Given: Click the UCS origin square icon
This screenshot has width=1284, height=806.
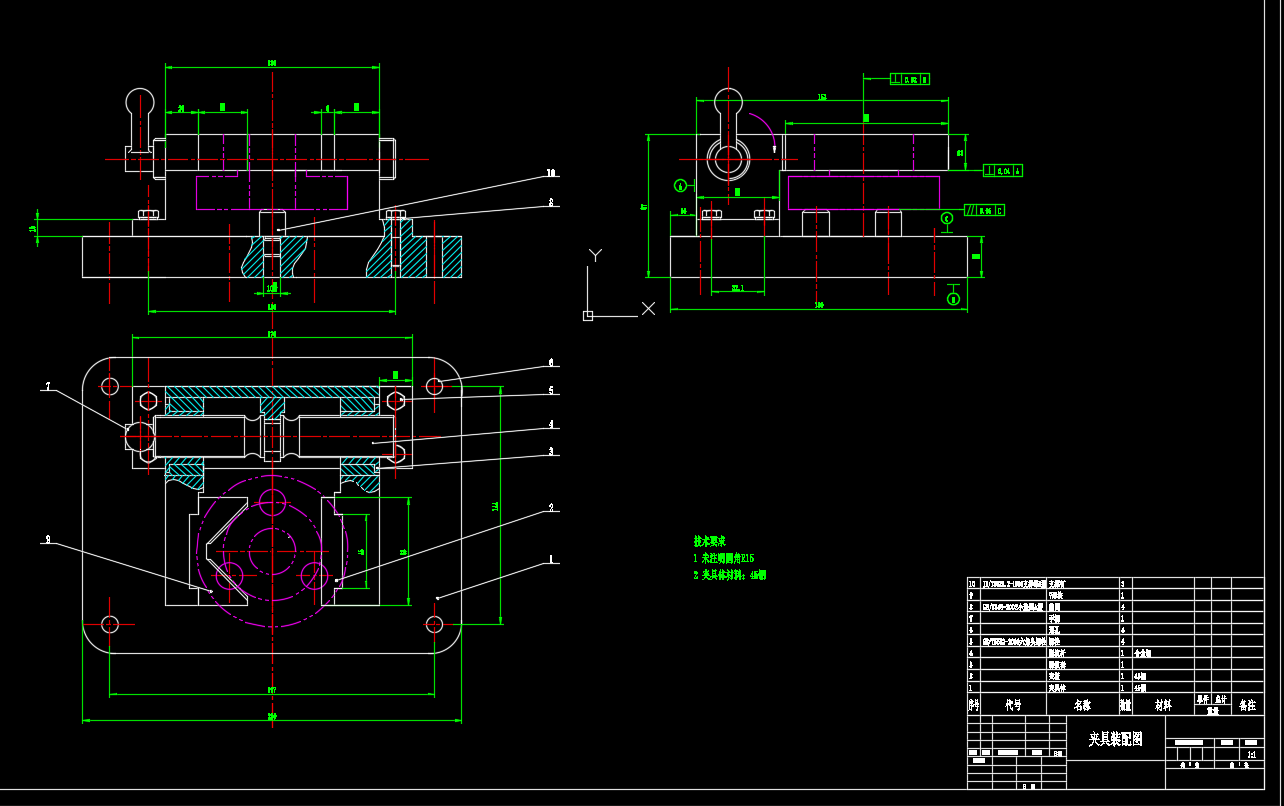Looking at the screenshot, I should 588,316.
